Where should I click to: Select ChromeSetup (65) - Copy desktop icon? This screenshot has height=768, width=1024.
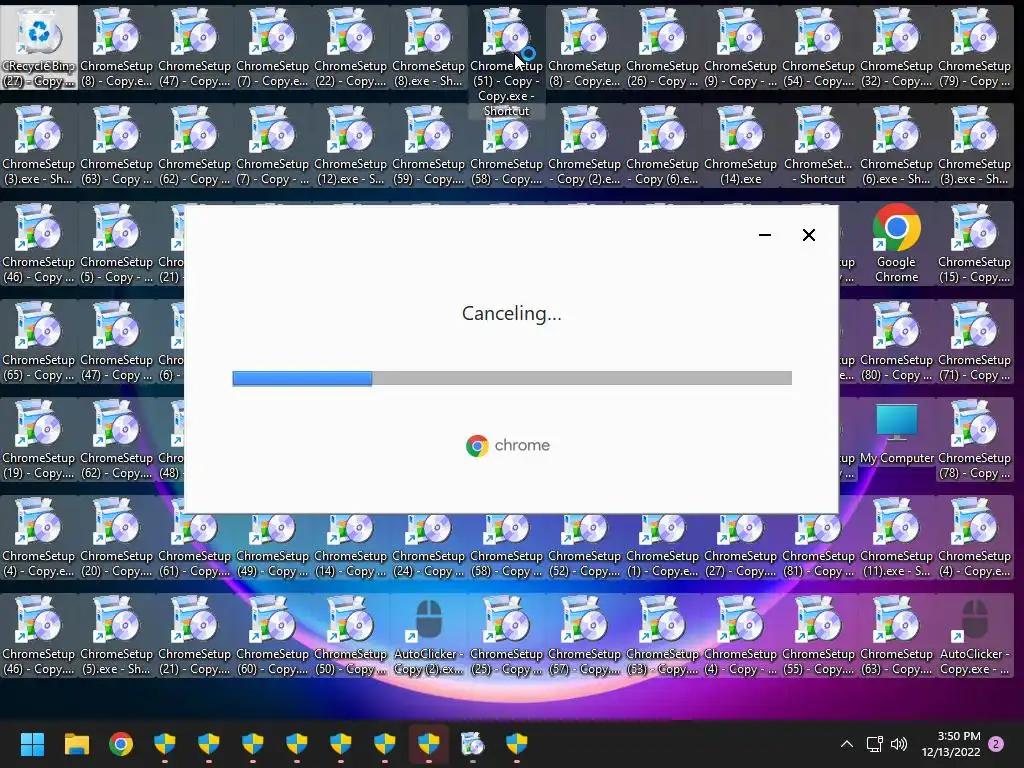(38, 341)
